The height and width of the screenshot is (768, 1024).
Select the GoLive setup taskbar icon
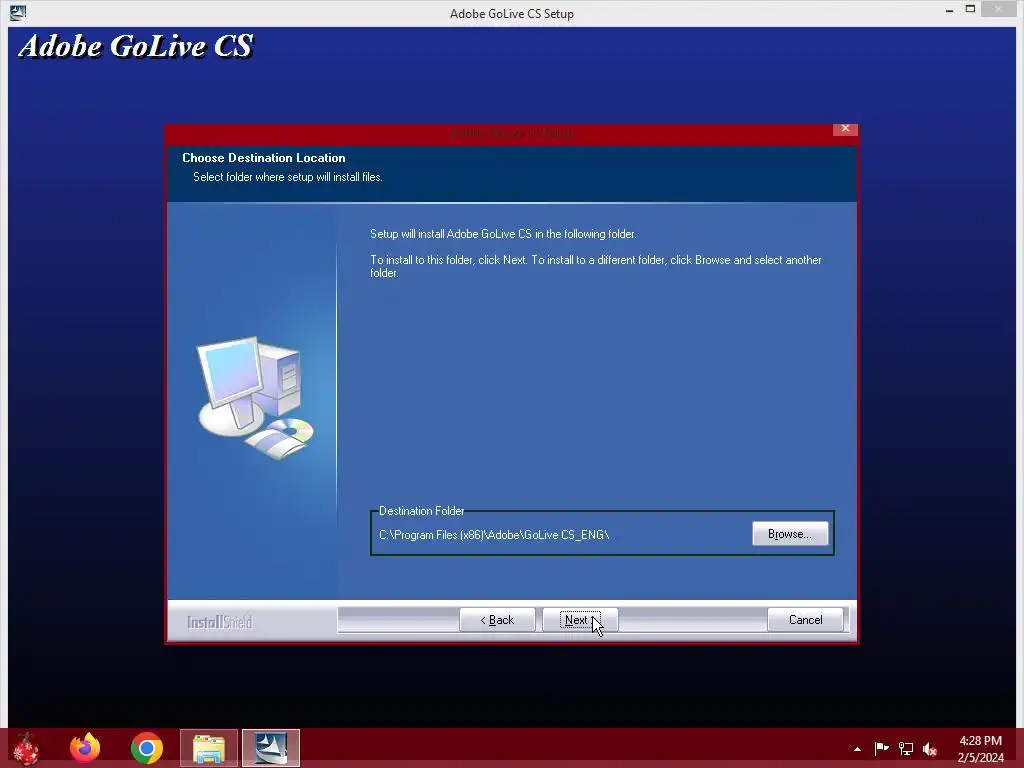(271, 748)
